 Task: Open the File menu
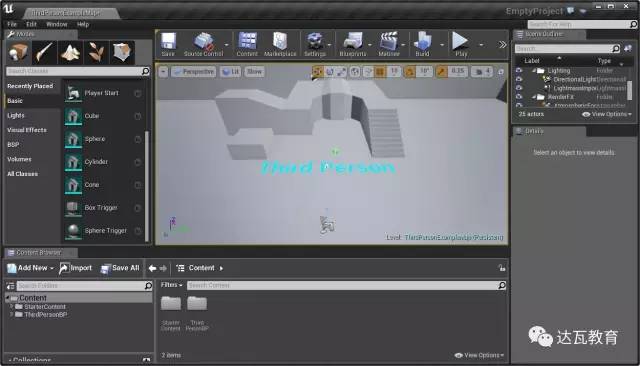tap(12, 24)
